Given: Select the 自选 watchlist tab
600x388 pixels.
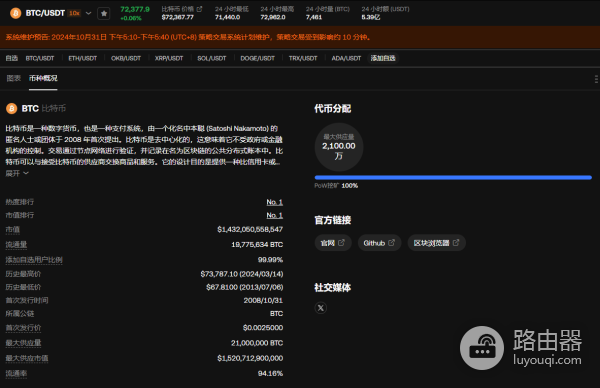Looking at the screenshot, I should (11, 58).
